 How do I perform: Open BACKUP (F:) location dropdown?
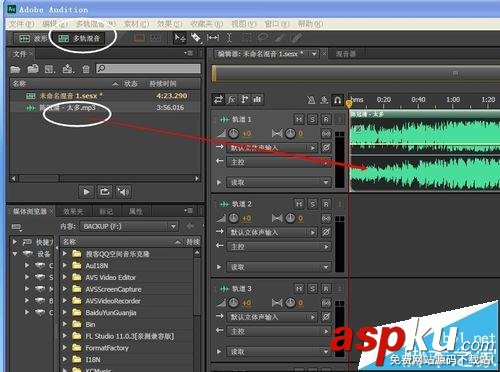click(129, 227)
